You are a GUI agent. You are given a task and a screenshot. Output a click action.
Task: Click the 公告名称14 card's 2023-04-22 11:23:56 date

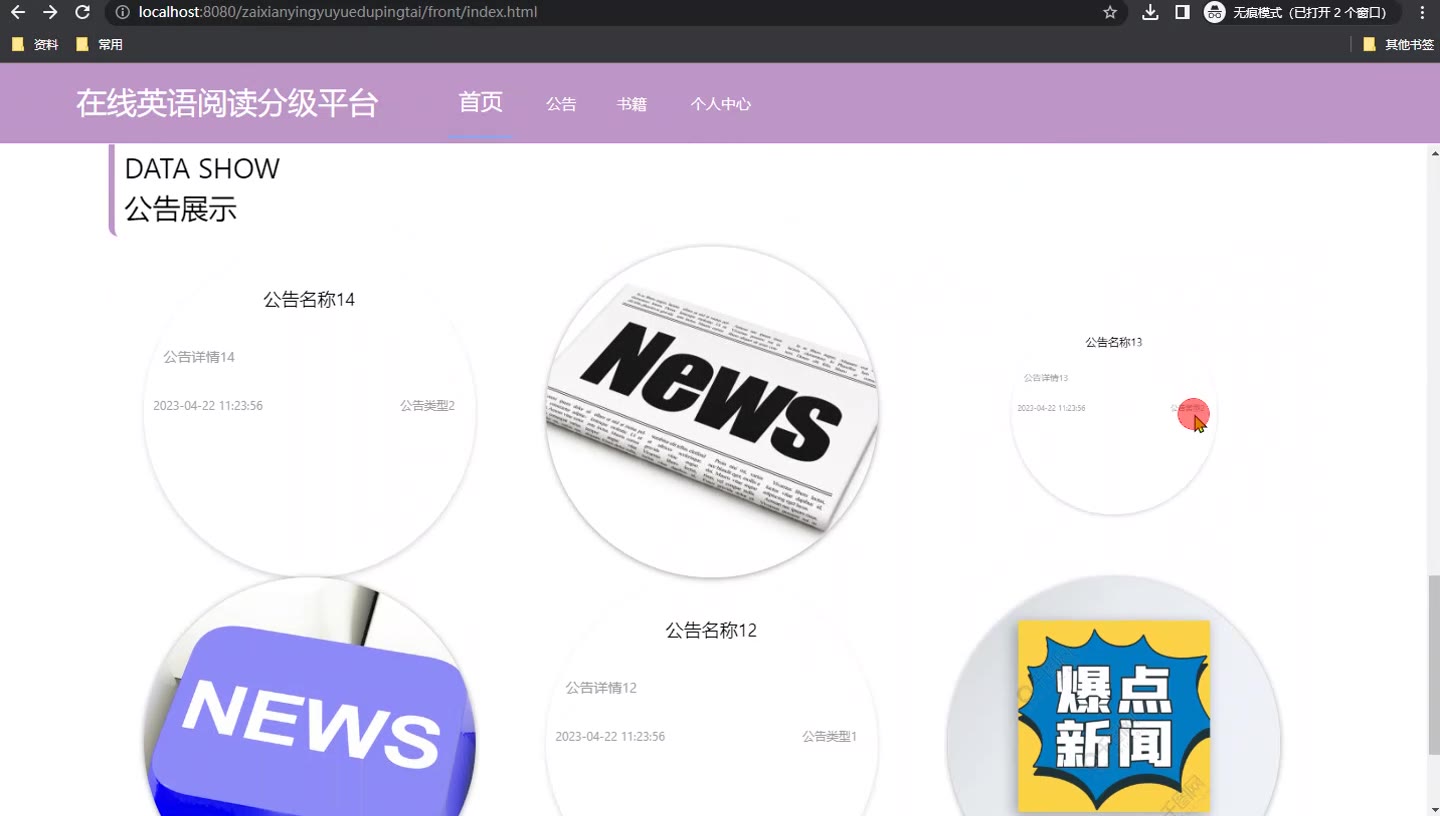(208, 405)
